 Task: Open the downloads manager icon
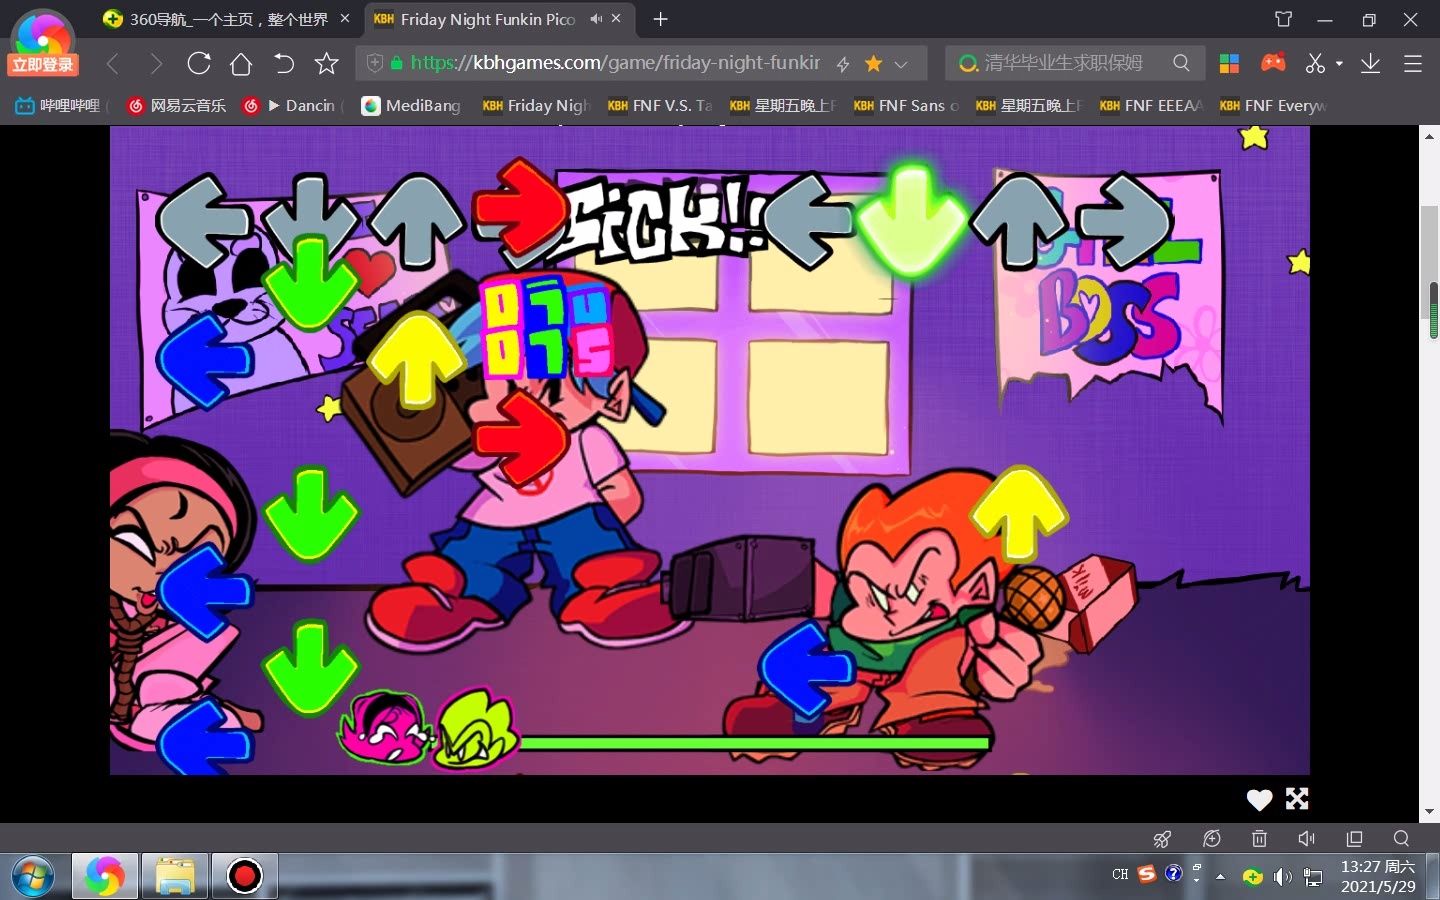(1370, 64)
